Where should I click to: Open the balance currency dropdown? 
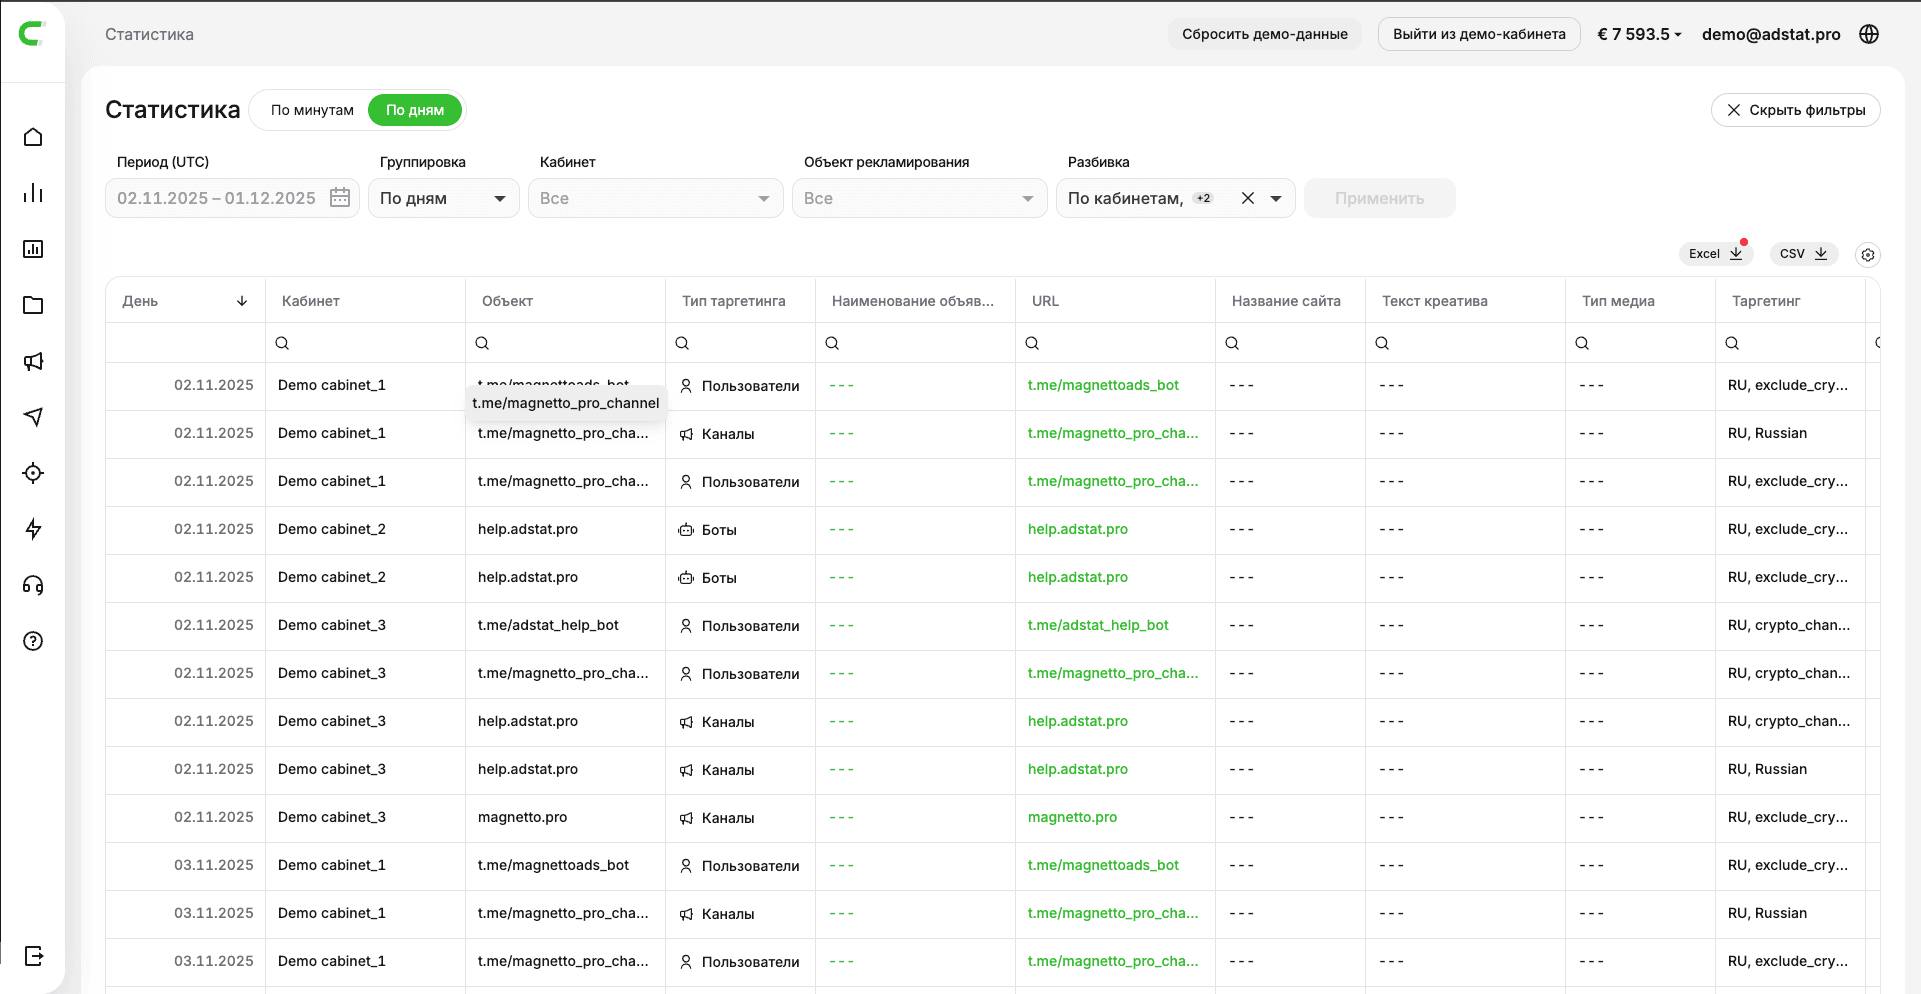tap(1639, 34)
